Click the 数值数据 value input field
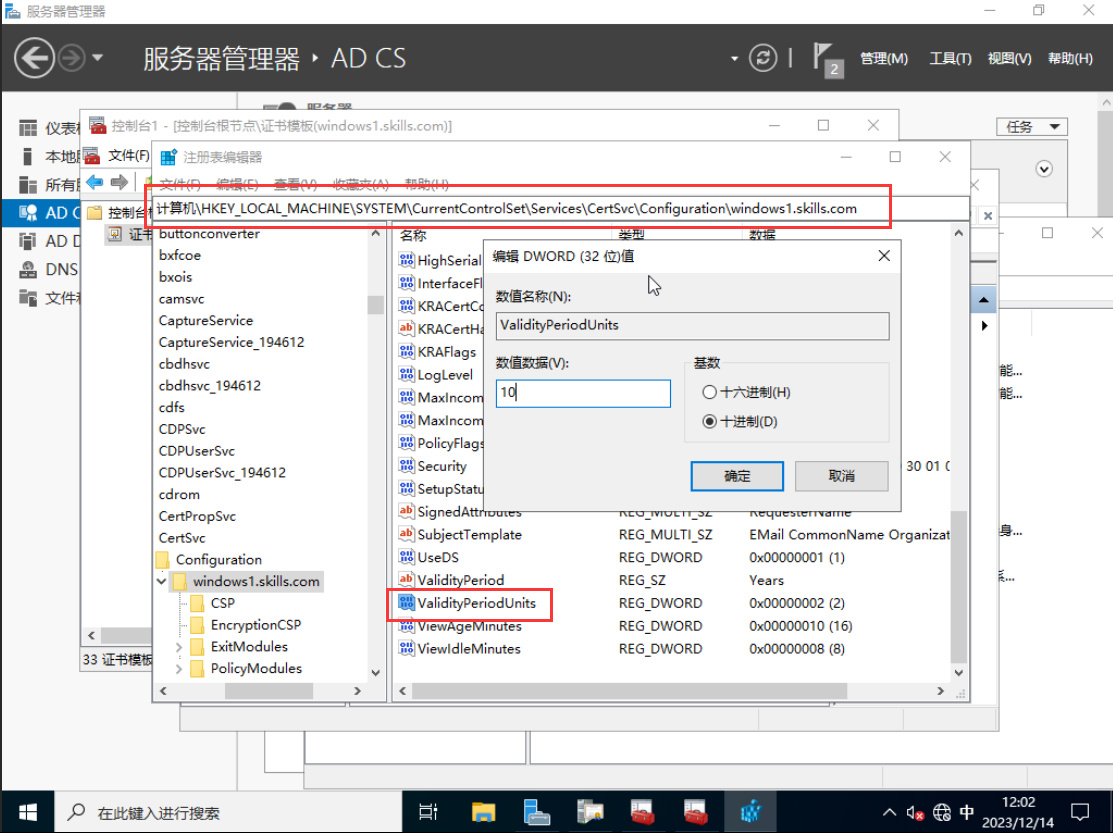The width and height of the screenshot is (1113, 833). (583, 393)
